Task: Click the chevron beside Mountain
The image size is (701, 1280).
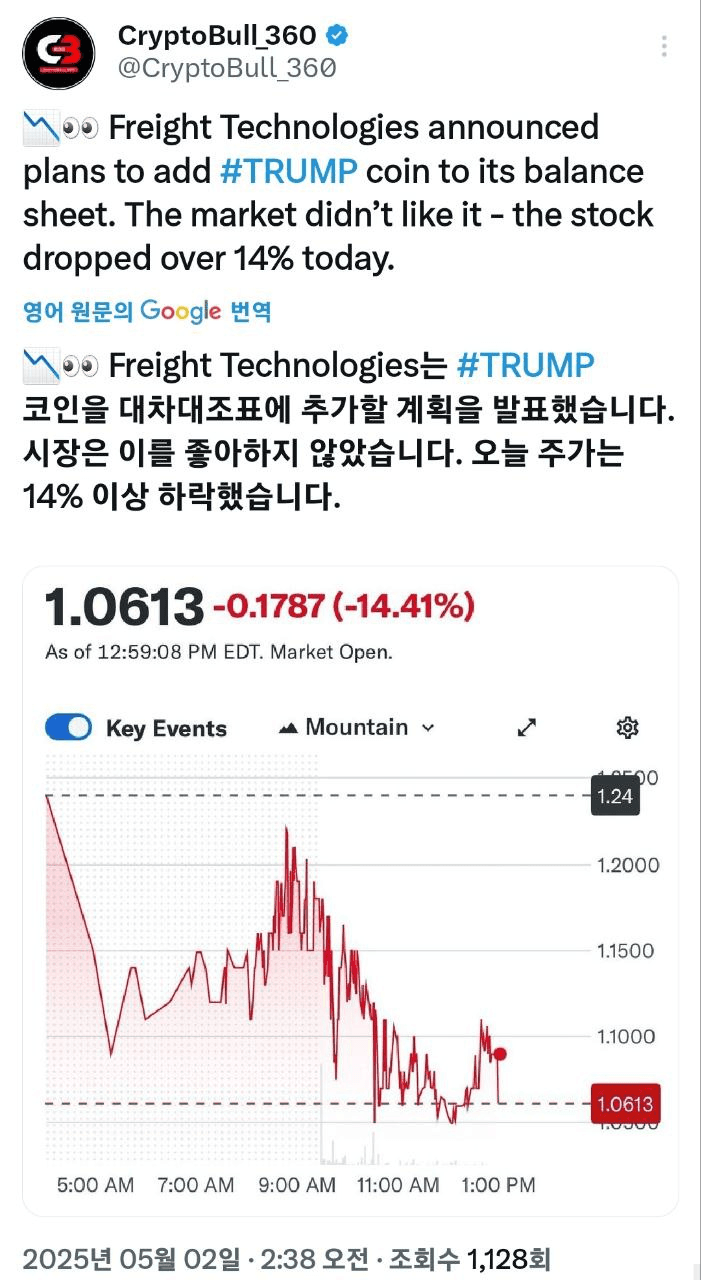Action: pyautogui.click(x=428, y=728)
